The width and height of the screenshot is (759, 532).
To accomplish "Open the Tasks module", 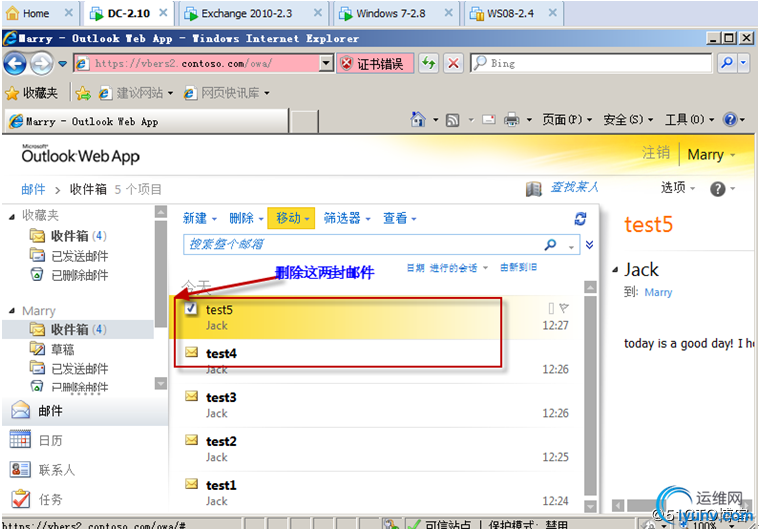I will tap(85, 499).
